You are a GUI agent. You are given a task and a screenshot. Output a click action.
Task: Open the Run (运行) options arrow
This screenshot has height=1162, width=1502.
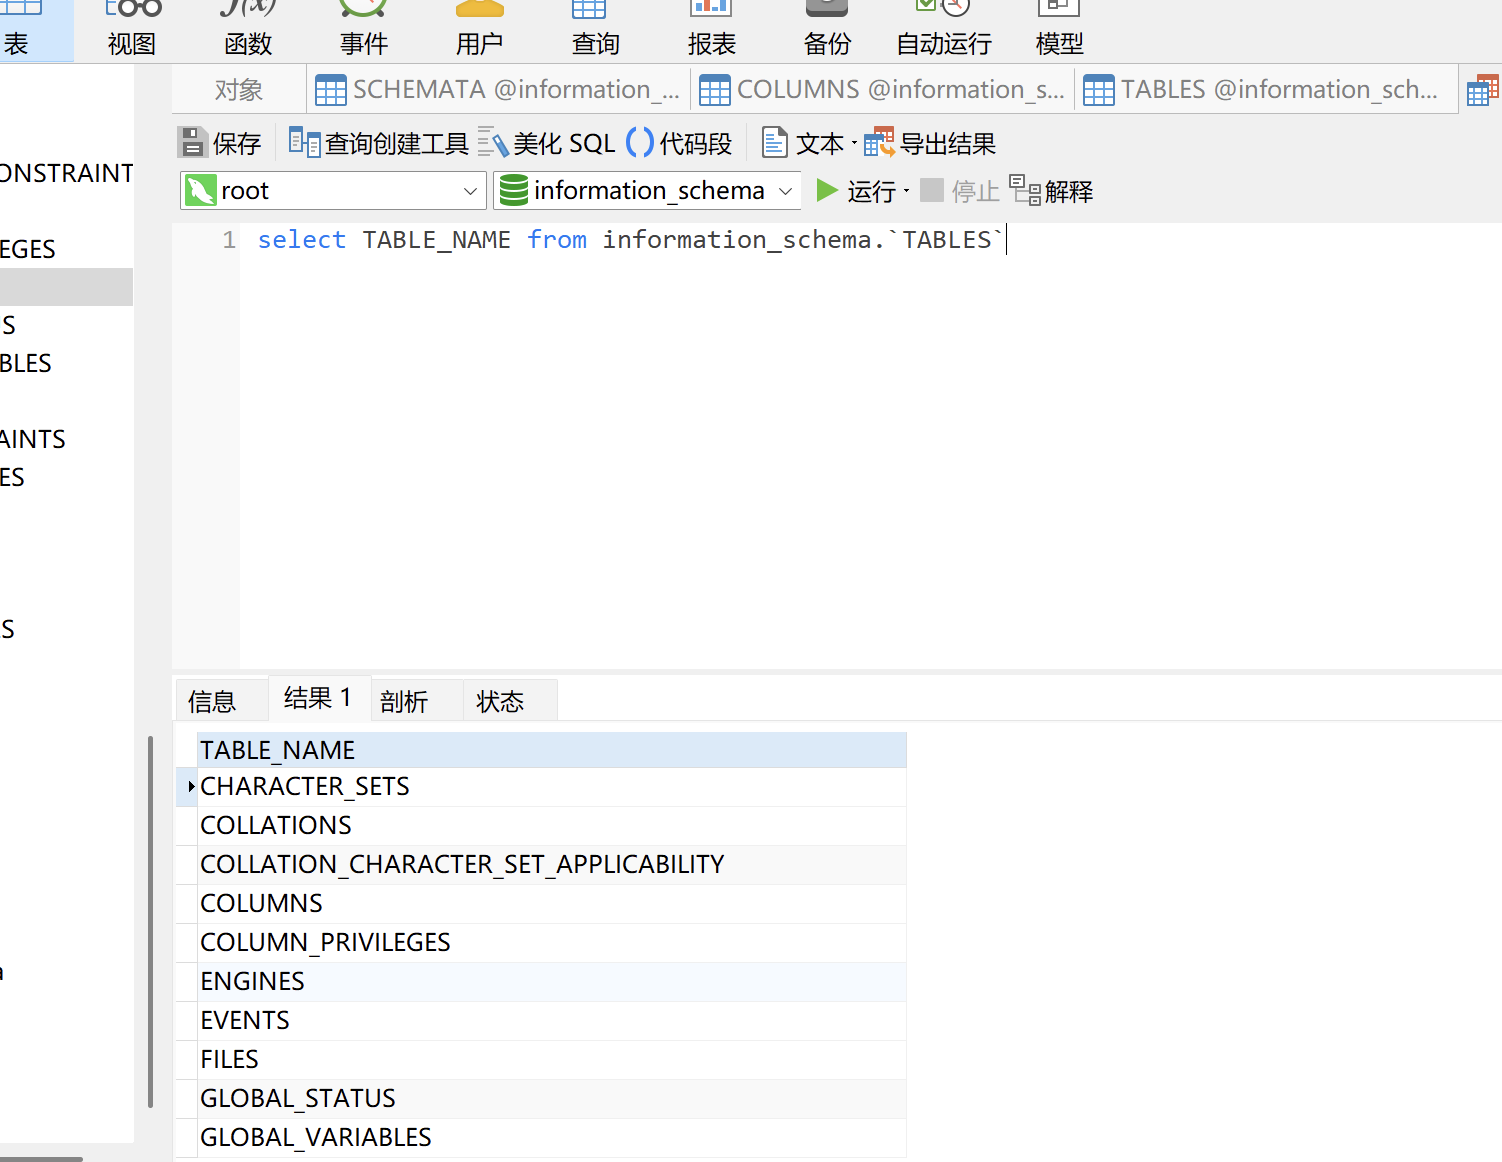907,191
